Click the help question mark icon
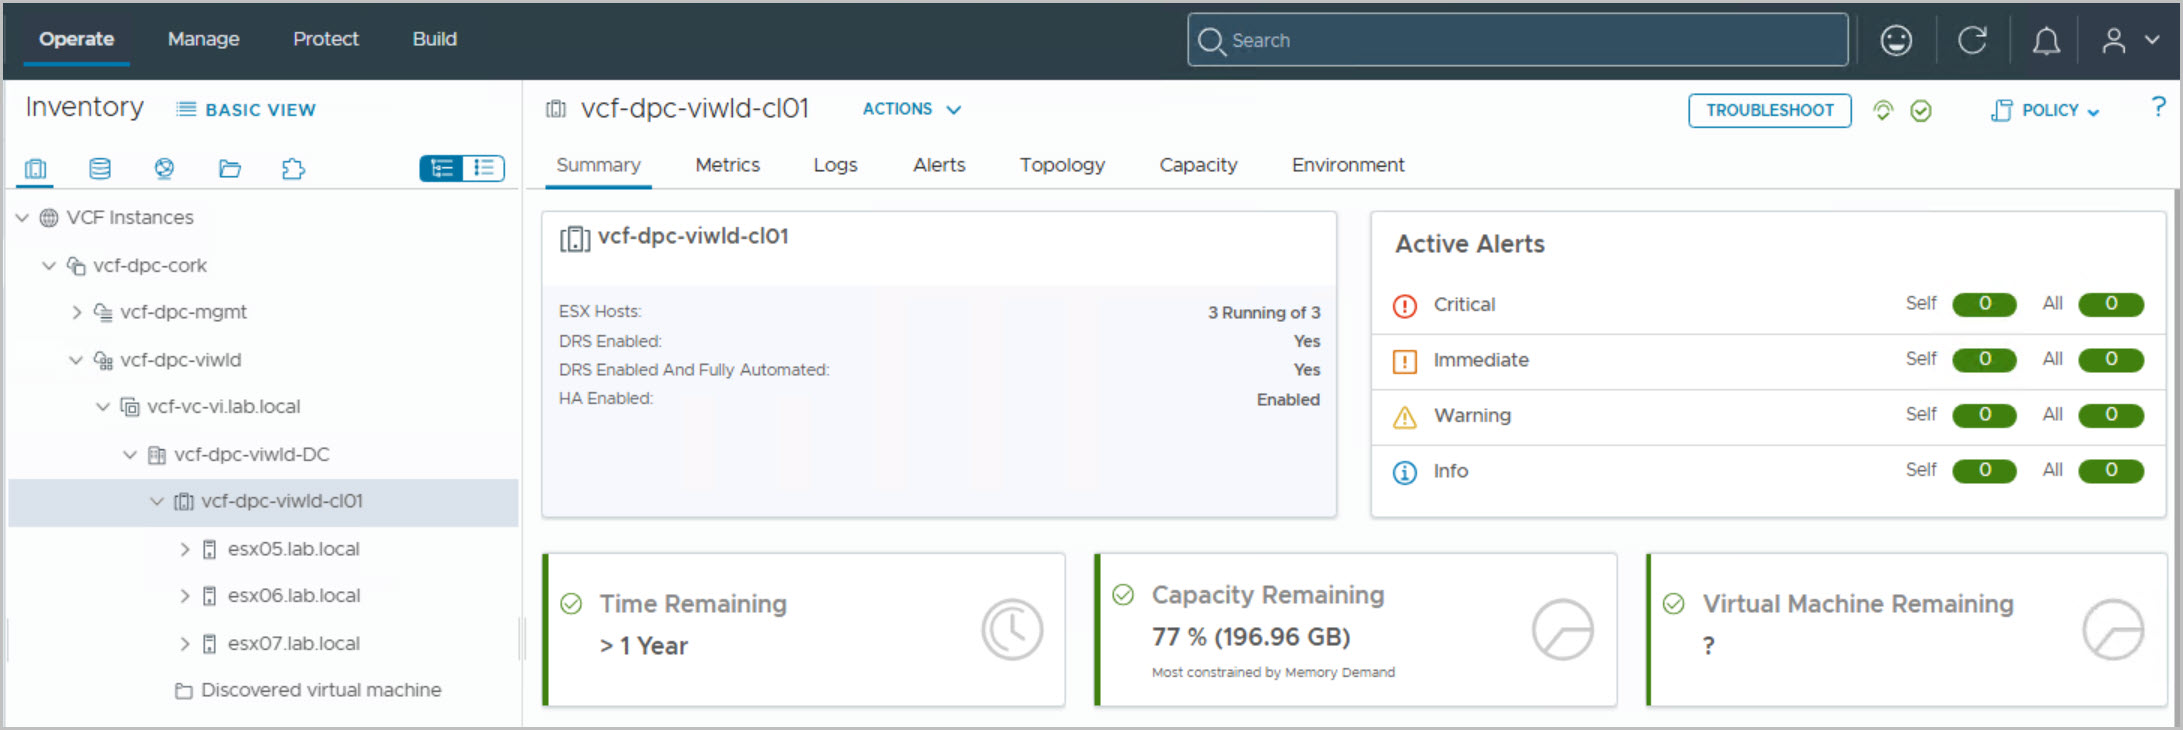 tap(2158, 106)
